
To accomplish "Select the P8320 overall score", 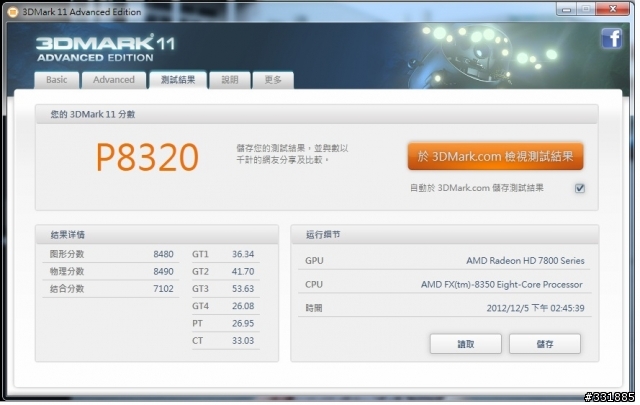I will click(x=147, y=157).
